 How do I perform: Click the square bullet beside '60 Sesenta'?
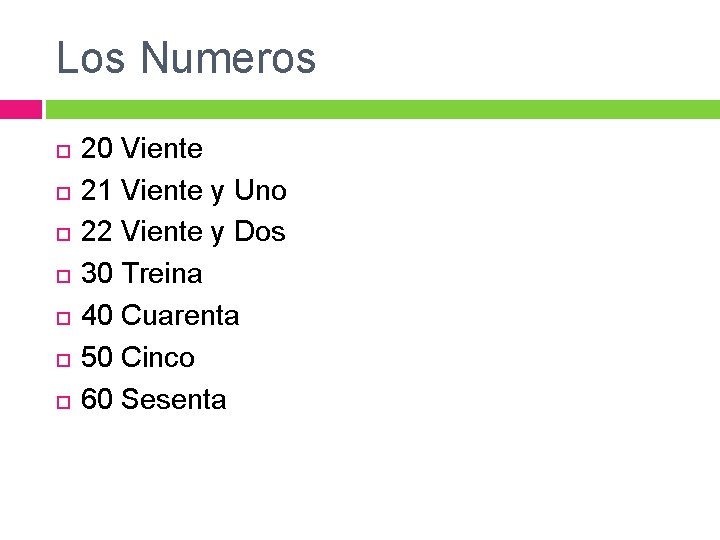click(63, 402)
